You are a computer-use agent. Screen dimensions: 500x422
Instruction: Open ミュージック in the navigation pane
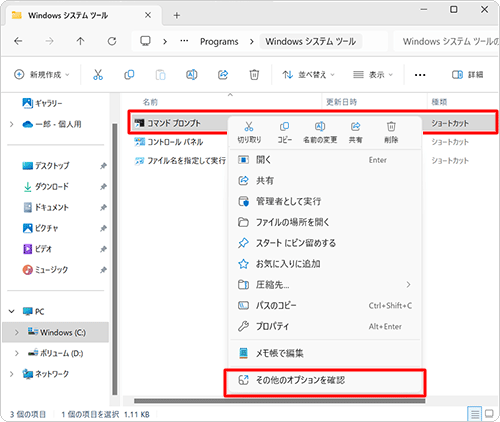tap(45, 269)
